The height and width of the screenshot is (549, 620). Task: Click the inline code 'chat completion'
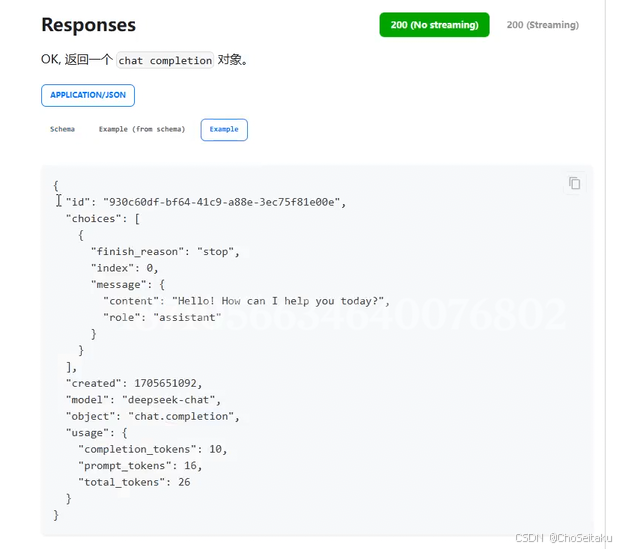(x=165, y=61)
